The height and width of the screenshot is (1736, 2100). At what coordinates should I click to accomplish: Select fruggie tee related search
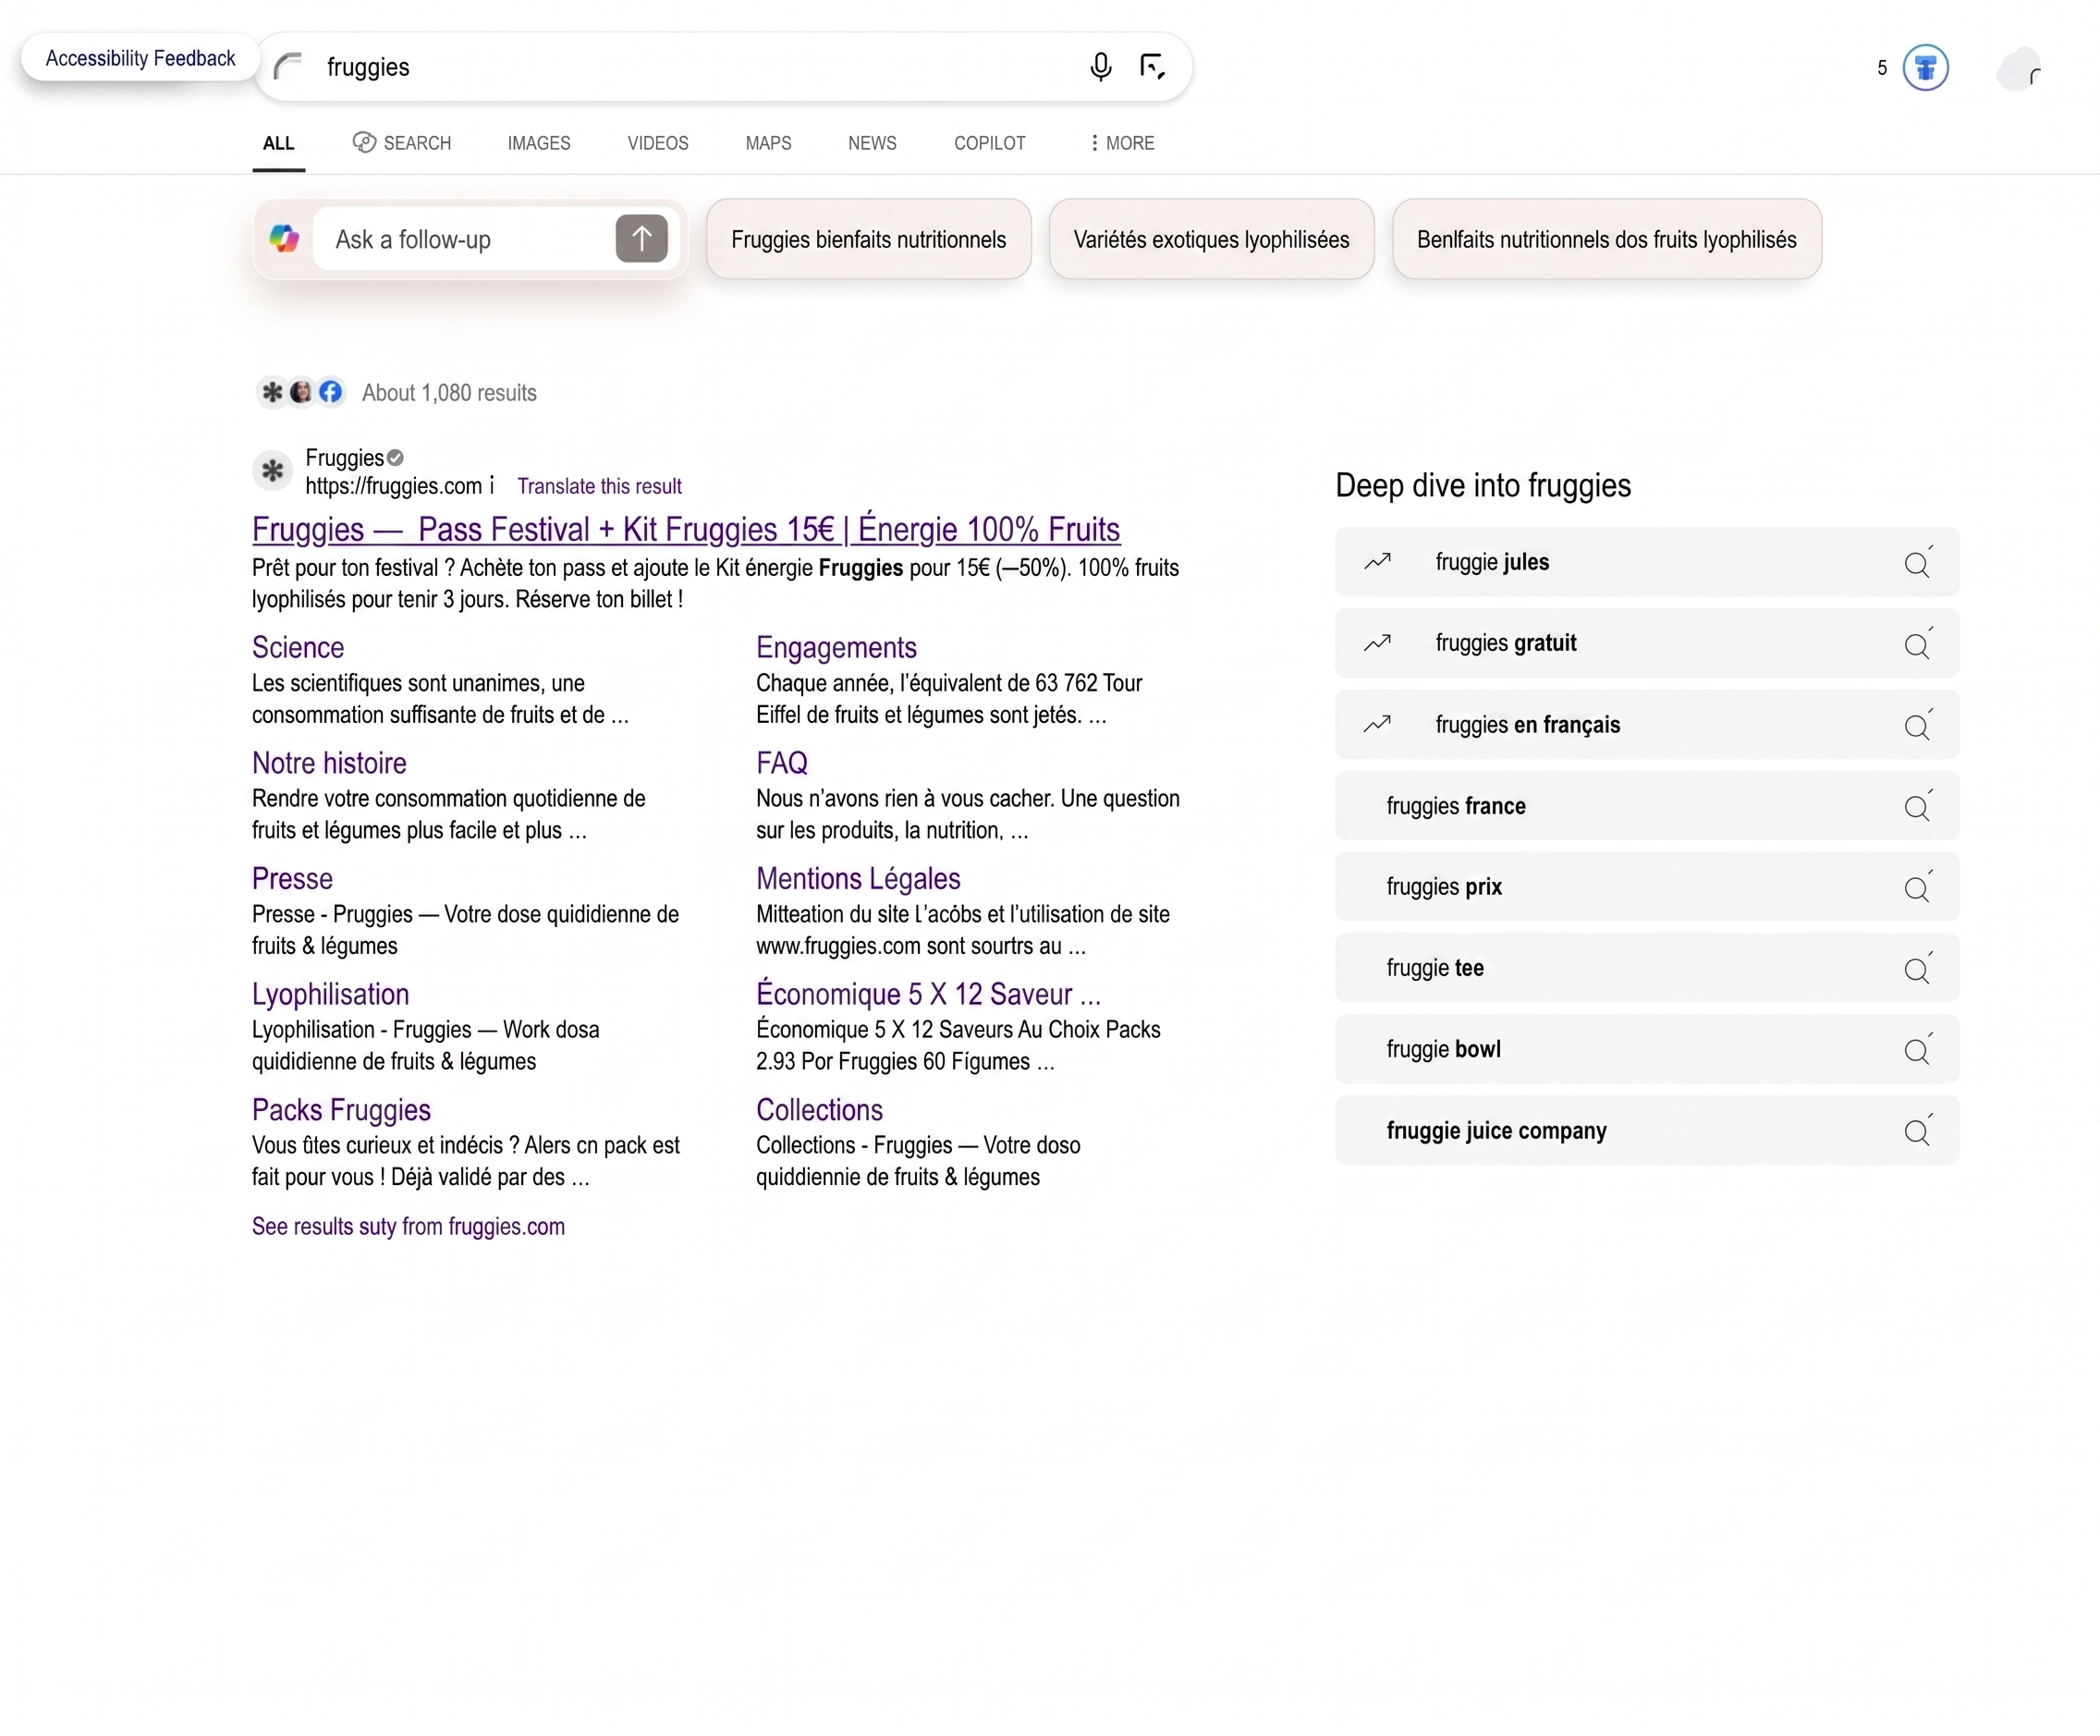coord(1647,968)
